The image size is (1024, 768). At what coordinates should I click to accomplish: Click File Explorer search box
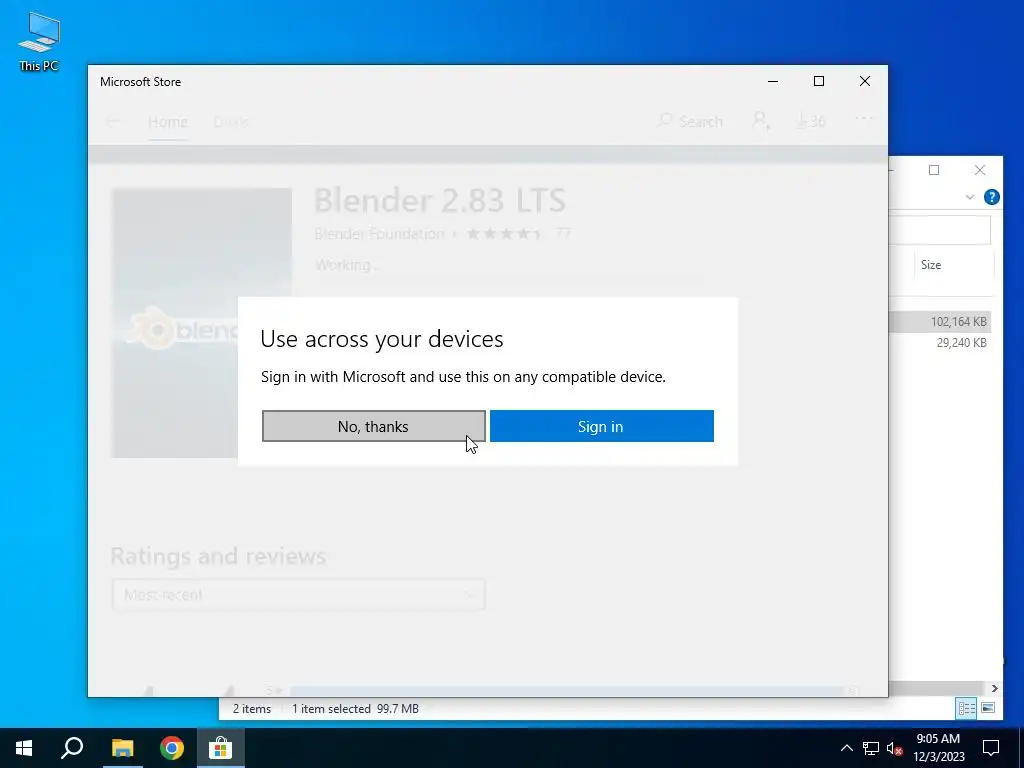[x=940, y=230]
